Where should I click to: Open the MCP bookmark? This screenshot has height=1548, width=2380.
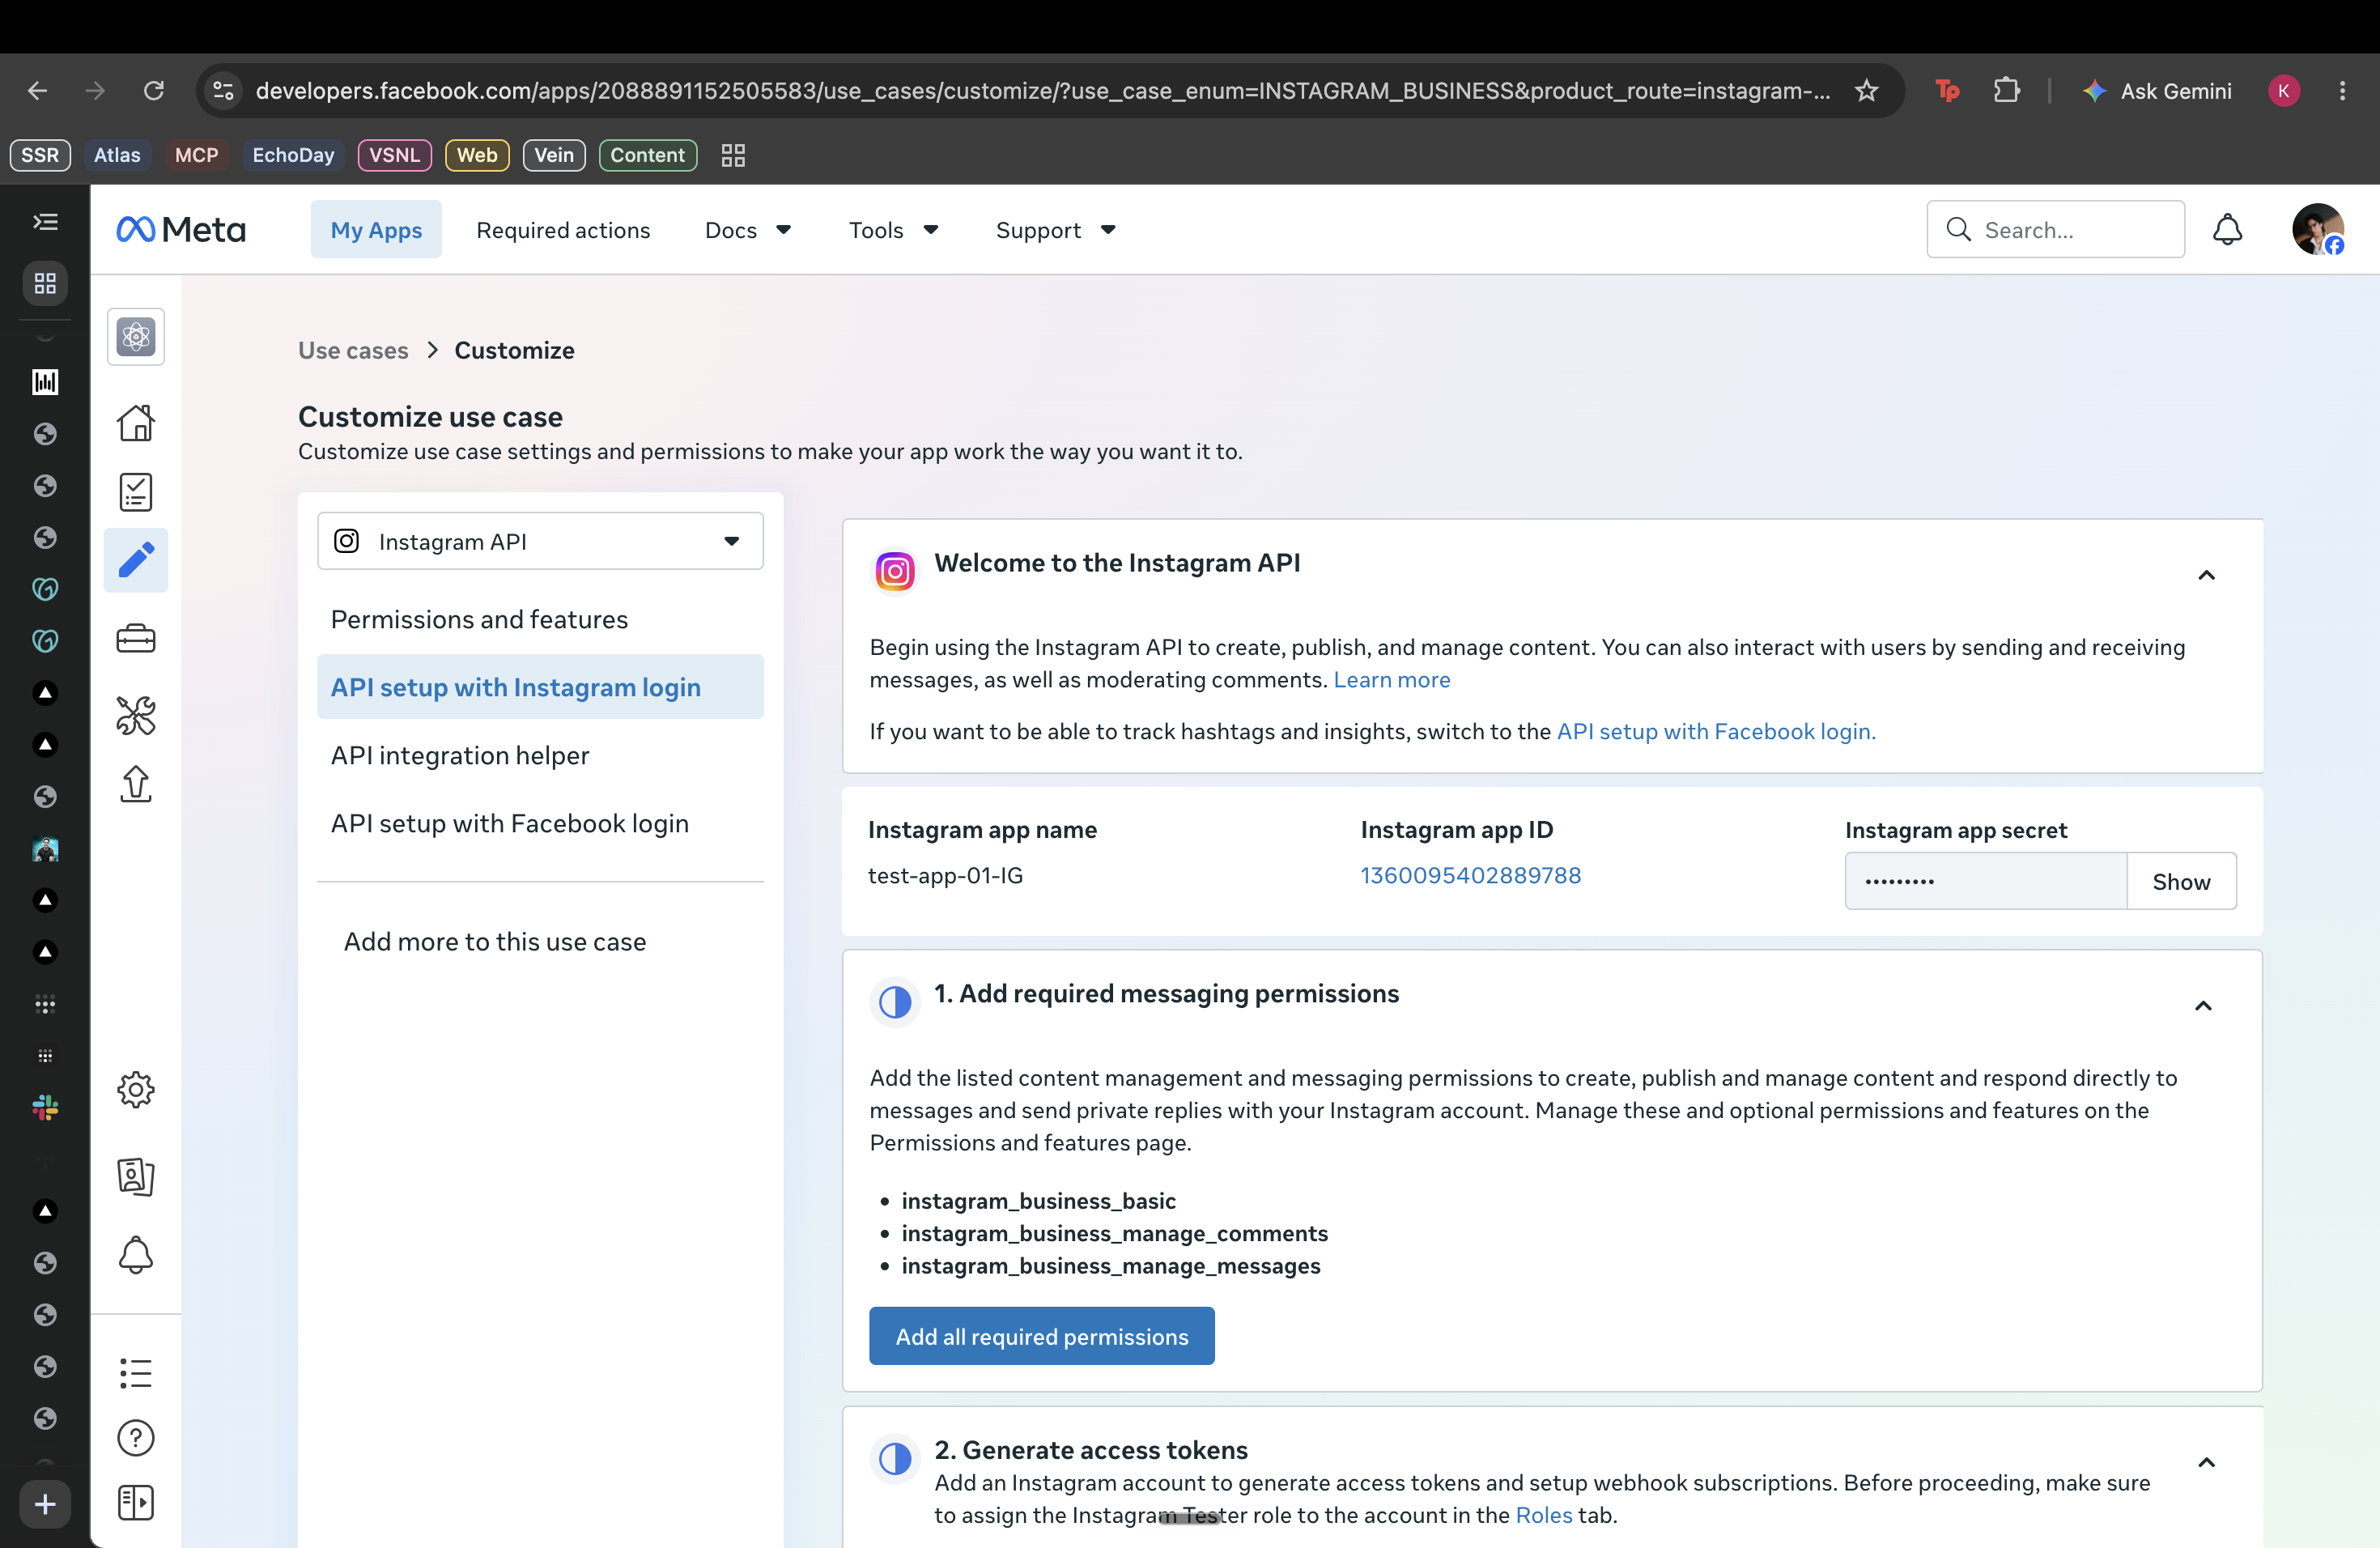coord(196,155)
